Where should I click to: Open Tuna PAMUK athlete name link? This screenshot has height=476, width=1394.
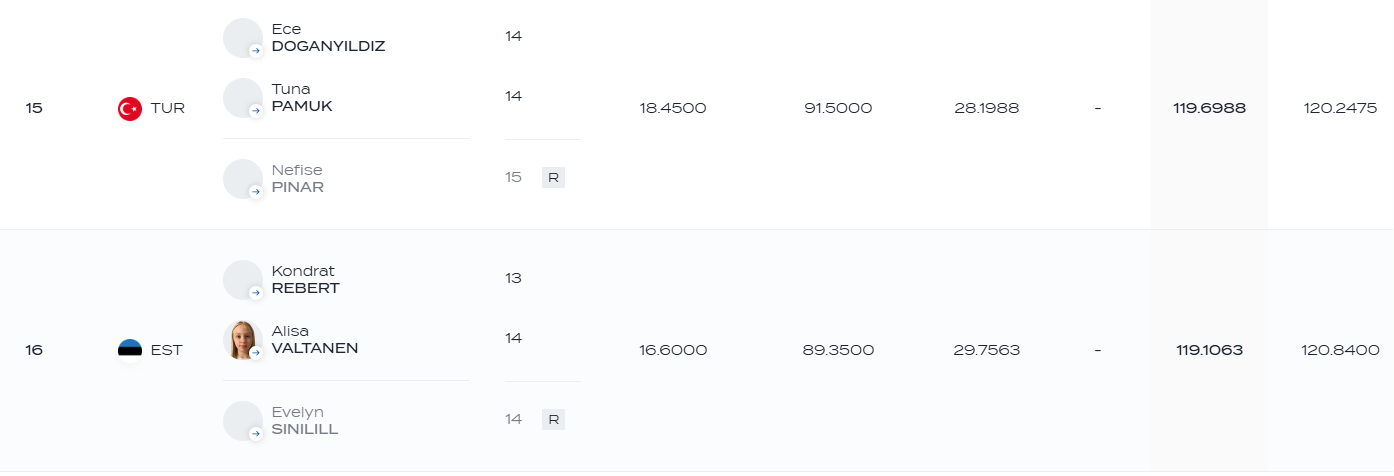(302, 97)
